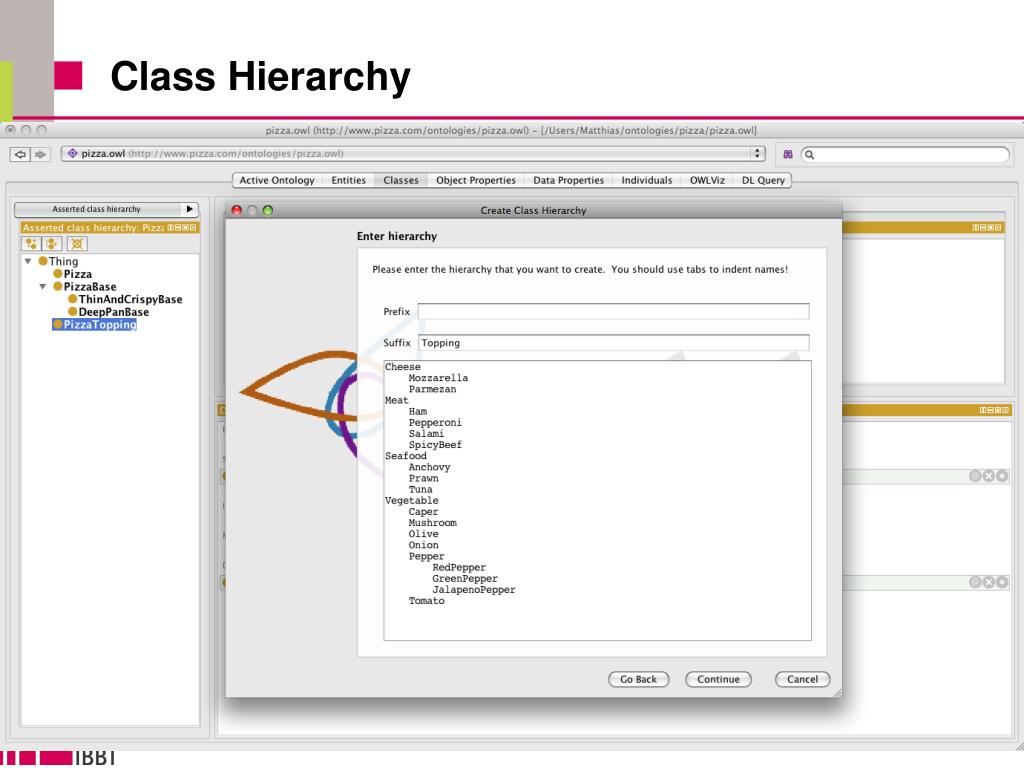The height and width of the screenshot is (768, 1024).
Task: Click the 'Olive' line in the hierarchy text
Action: [423, 534]
